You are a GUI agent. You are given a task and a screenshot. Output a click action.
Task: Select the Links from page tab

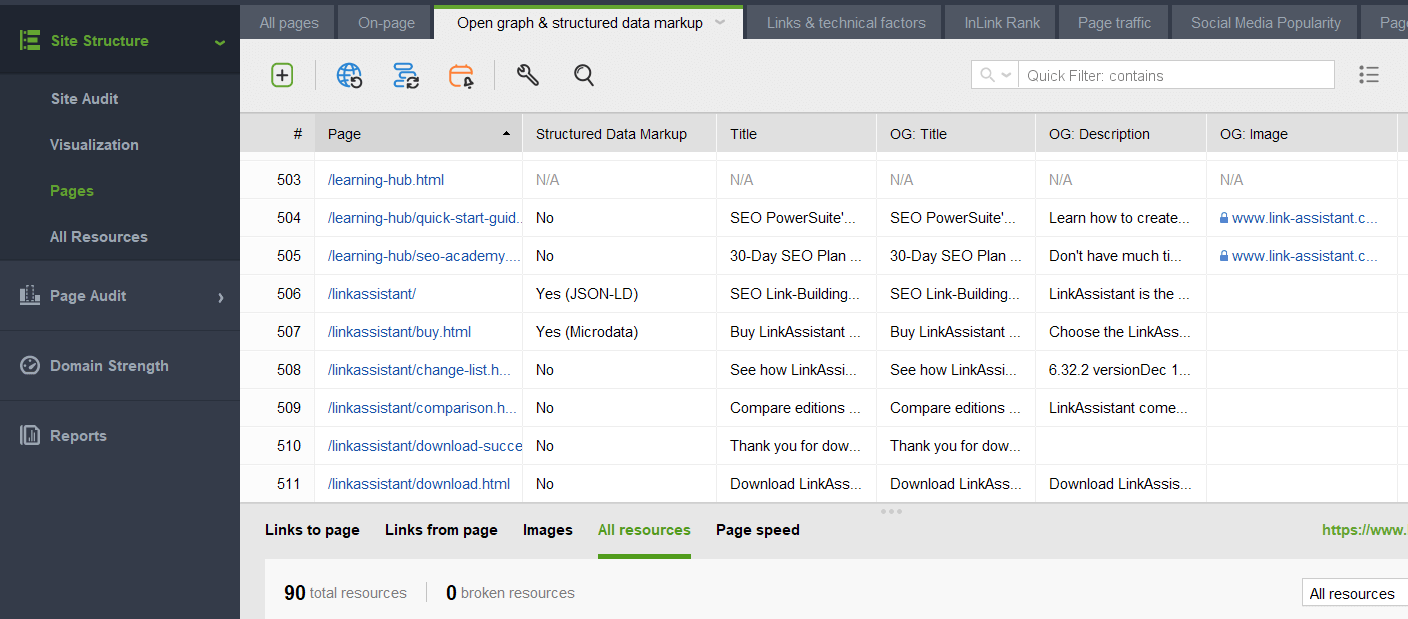441,530
